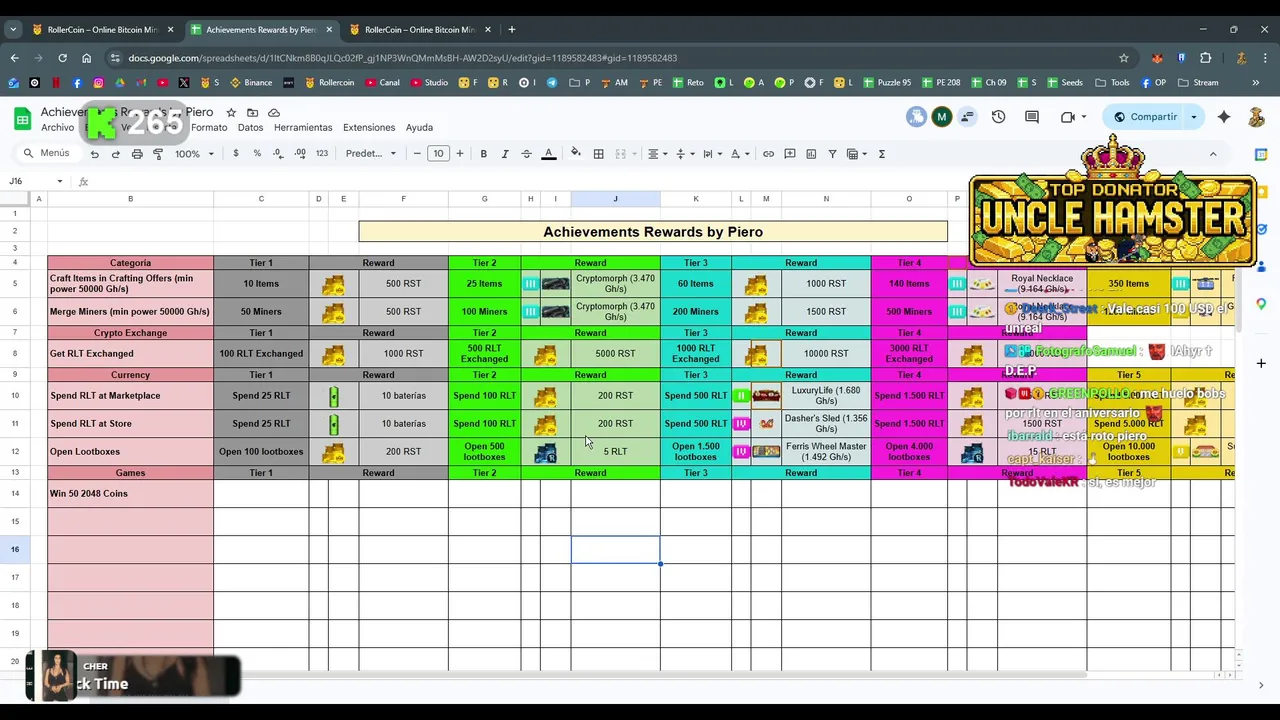Open text color picker
The width and height of the screenshot is (1280, 720).
point(548,154)
